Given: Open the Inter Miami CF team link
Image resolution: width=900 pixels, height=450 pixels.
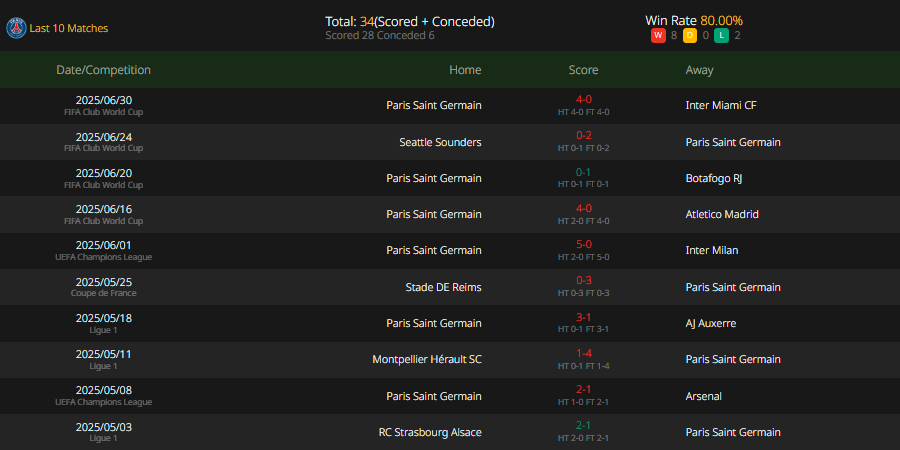Looking at the screenshot, I should 721,106.
